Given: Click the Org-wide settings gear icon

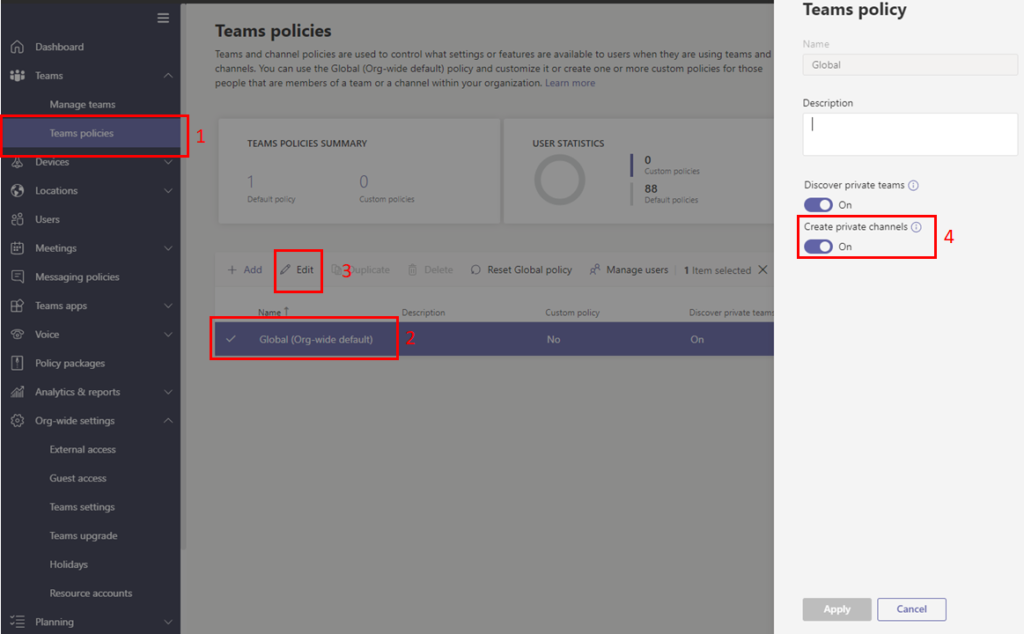Looking at the screenshot, I should tap(18, 420).
